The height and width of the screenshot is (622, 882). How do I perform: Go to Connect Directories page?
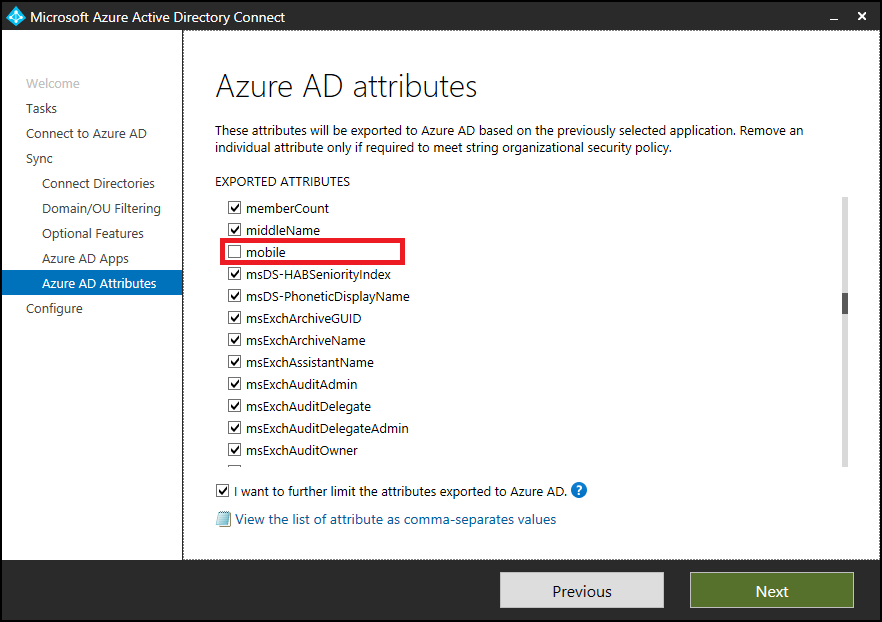(x=98, y=183)
